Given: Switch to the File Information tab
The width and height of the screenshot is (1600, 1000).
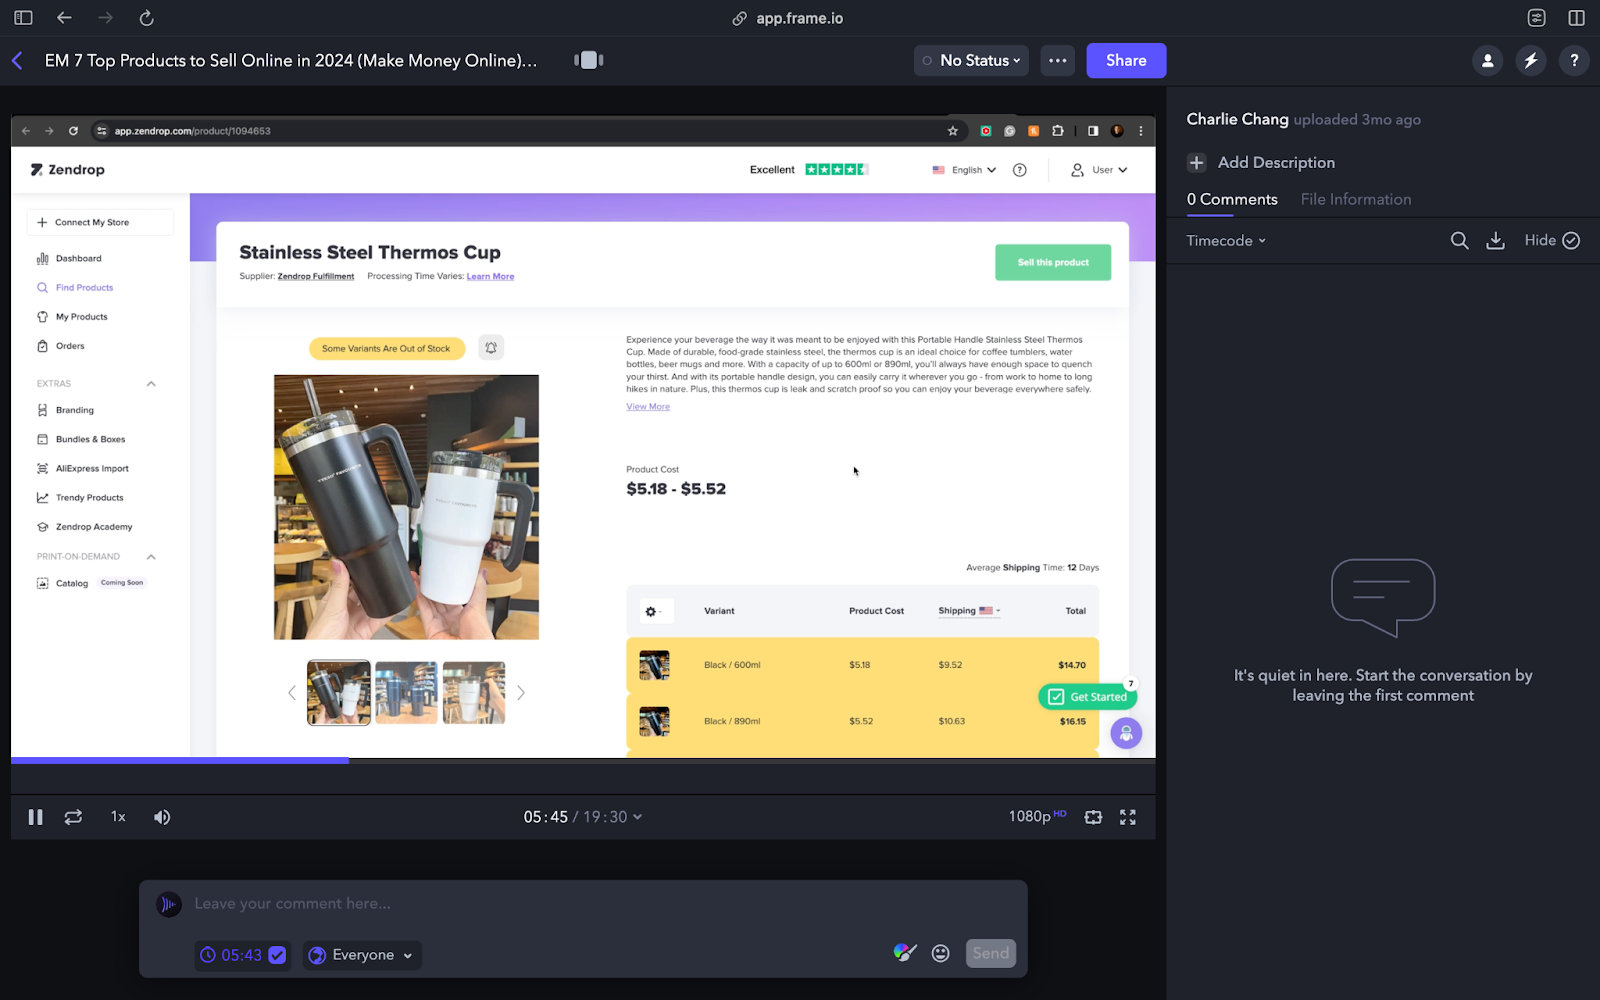Looking at the screenshot, I should coord(1356,199).
